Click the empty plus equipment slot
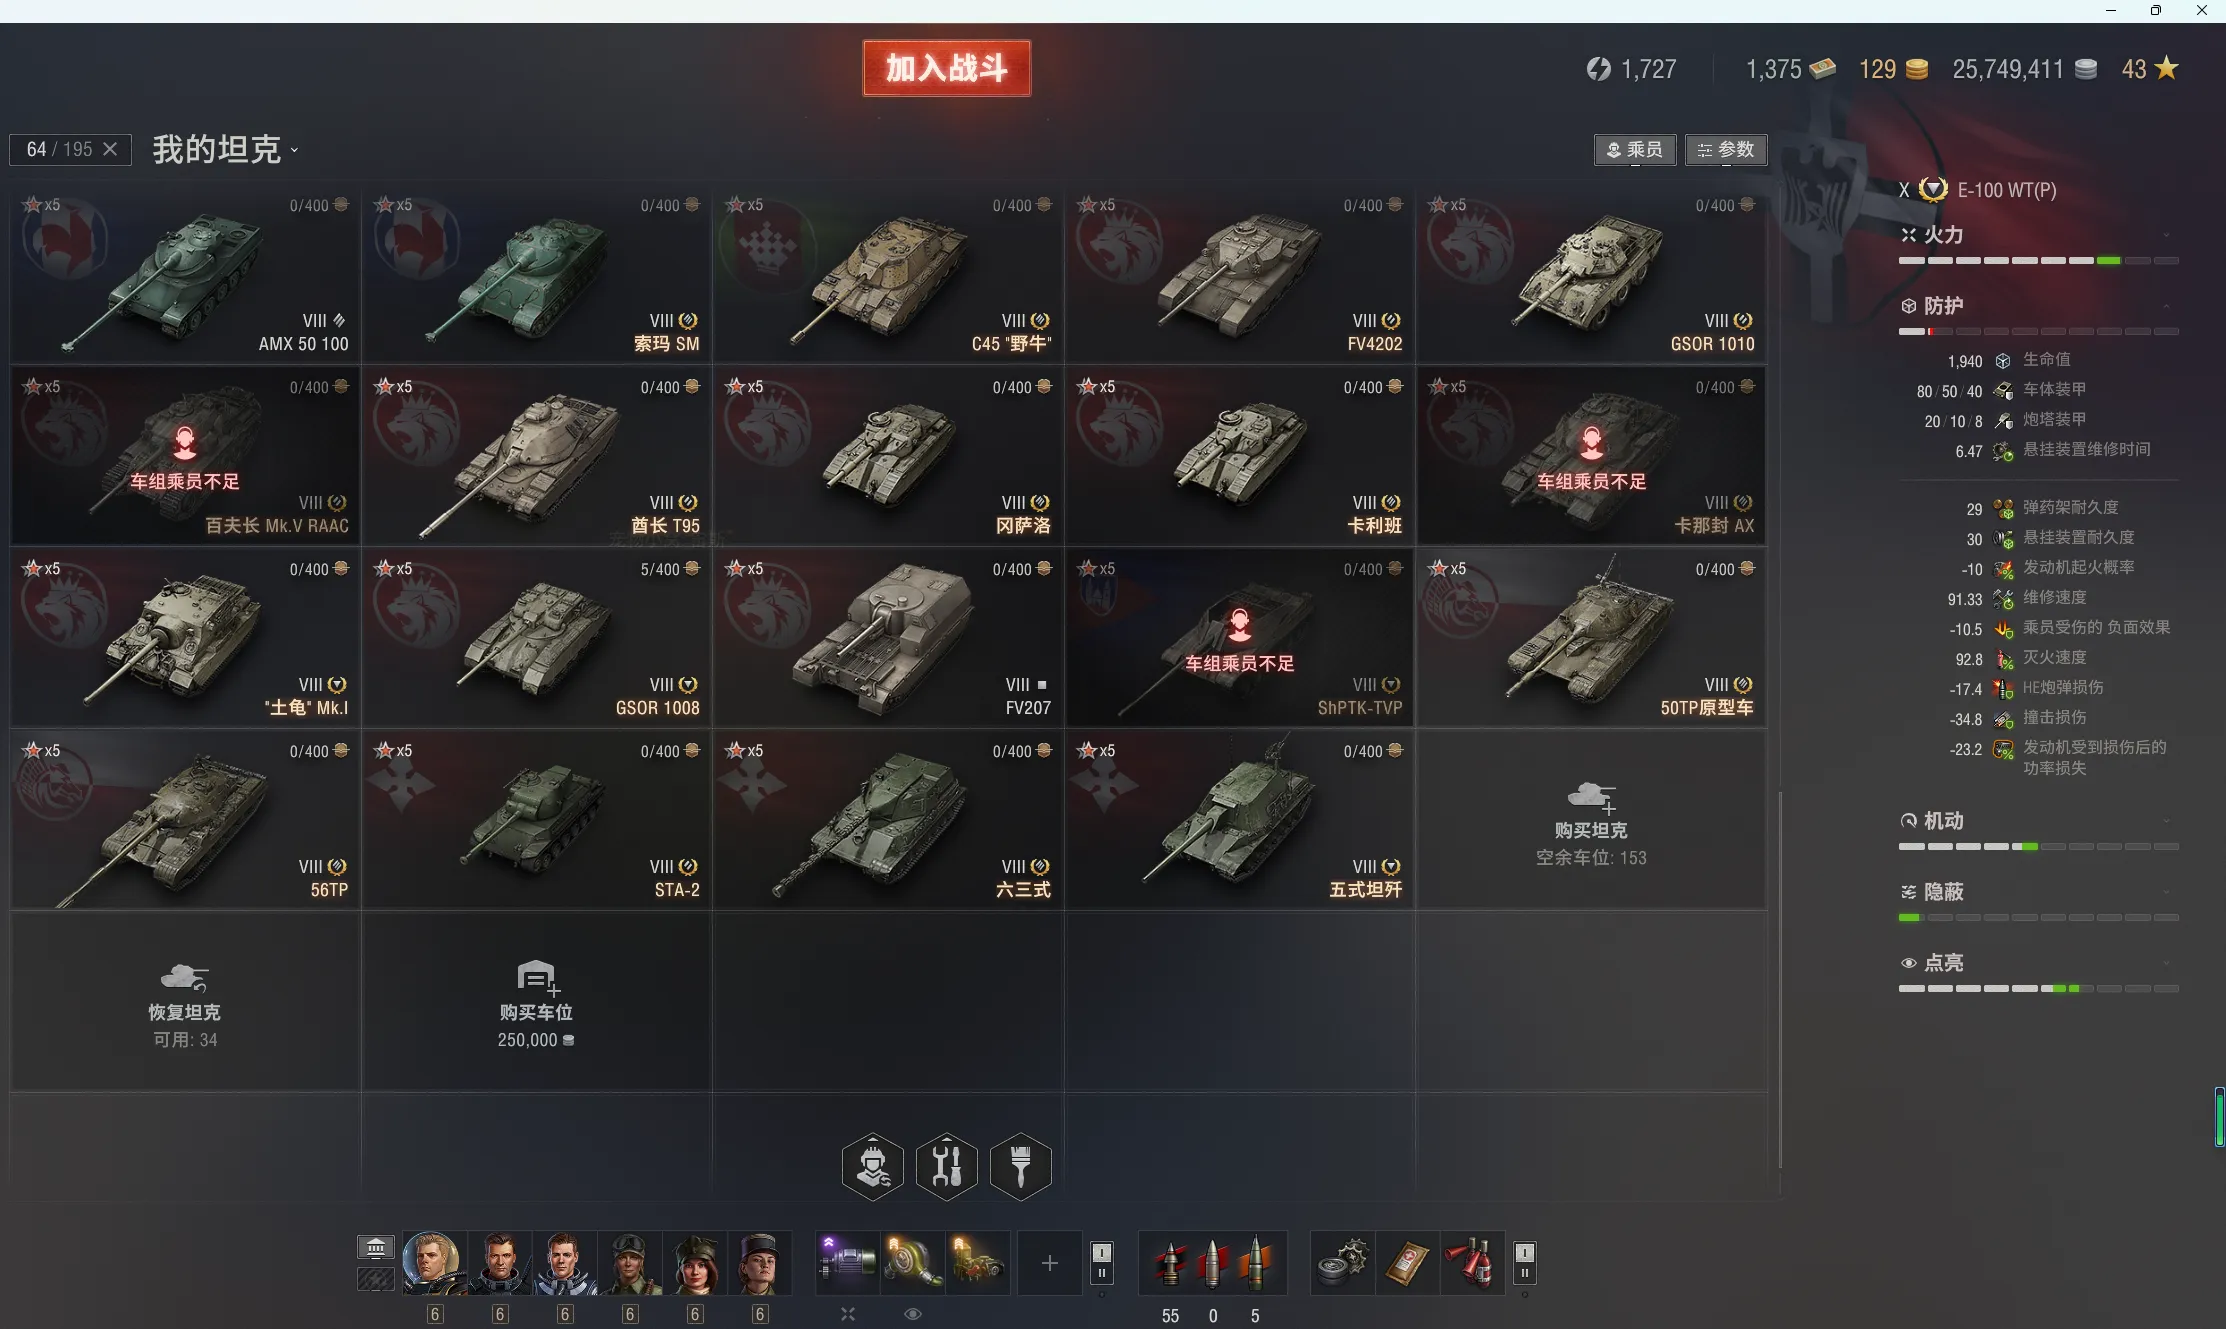The width and height of the screenshot is (2226, 1329). click(1049, 1263)
